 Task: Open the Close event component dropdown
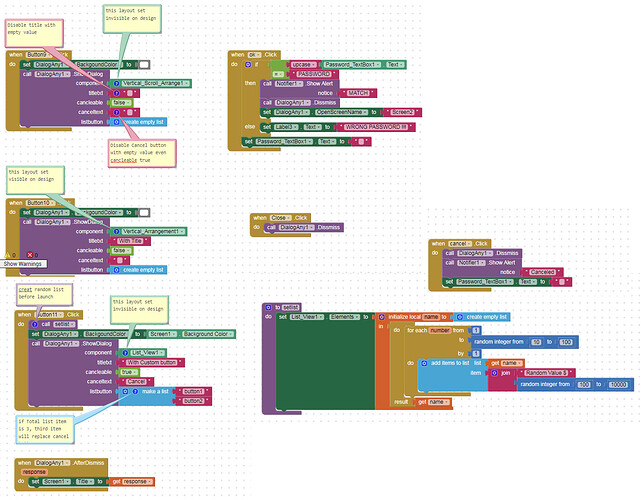(x=280, y=218)
